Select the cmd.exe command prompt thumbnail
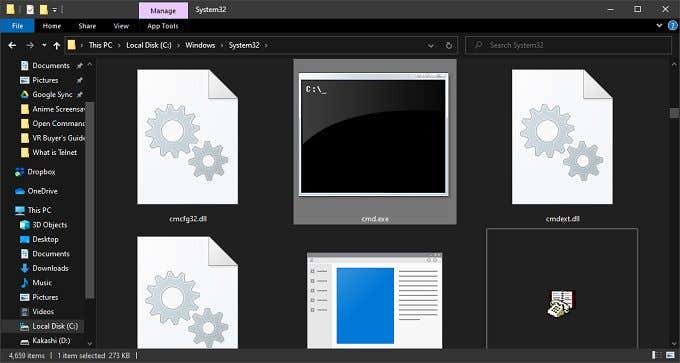Image resolution: width=680 pixels, height=363 pixels. [375, 142]
